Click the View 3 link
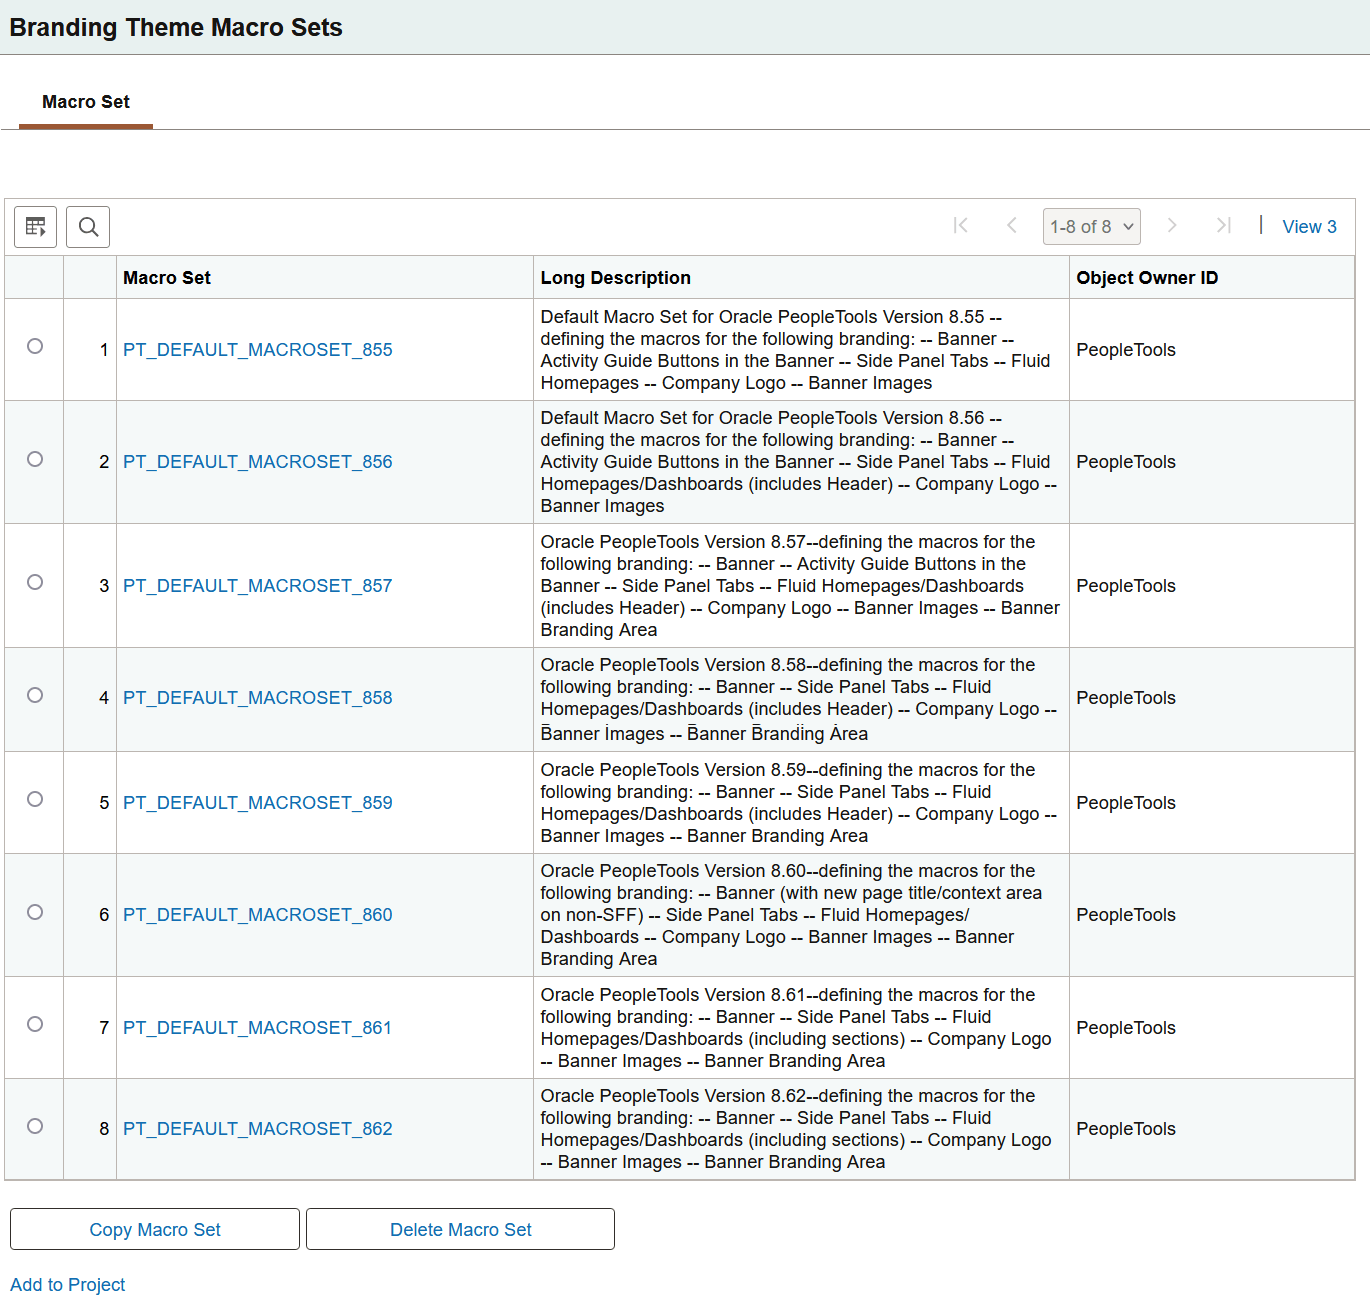The height and width of the screenshot is (1308, 1370). (x=1309, y=227)
